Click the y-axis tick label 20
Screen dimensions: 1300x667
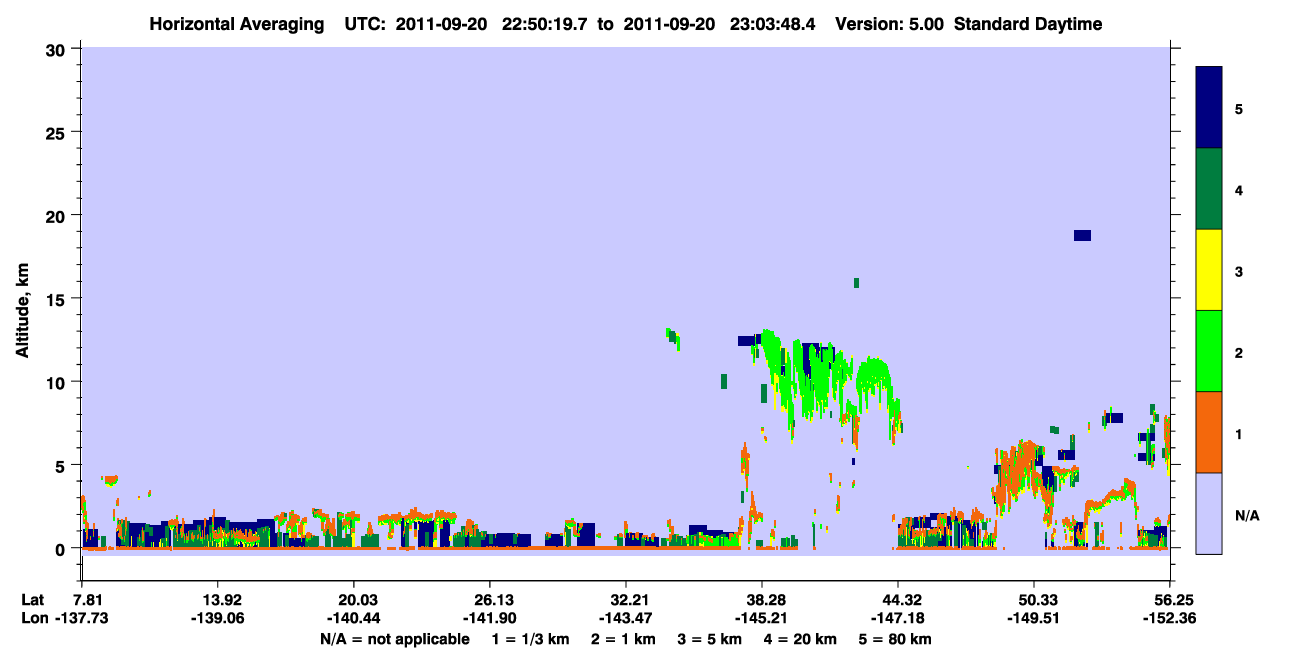57,215
